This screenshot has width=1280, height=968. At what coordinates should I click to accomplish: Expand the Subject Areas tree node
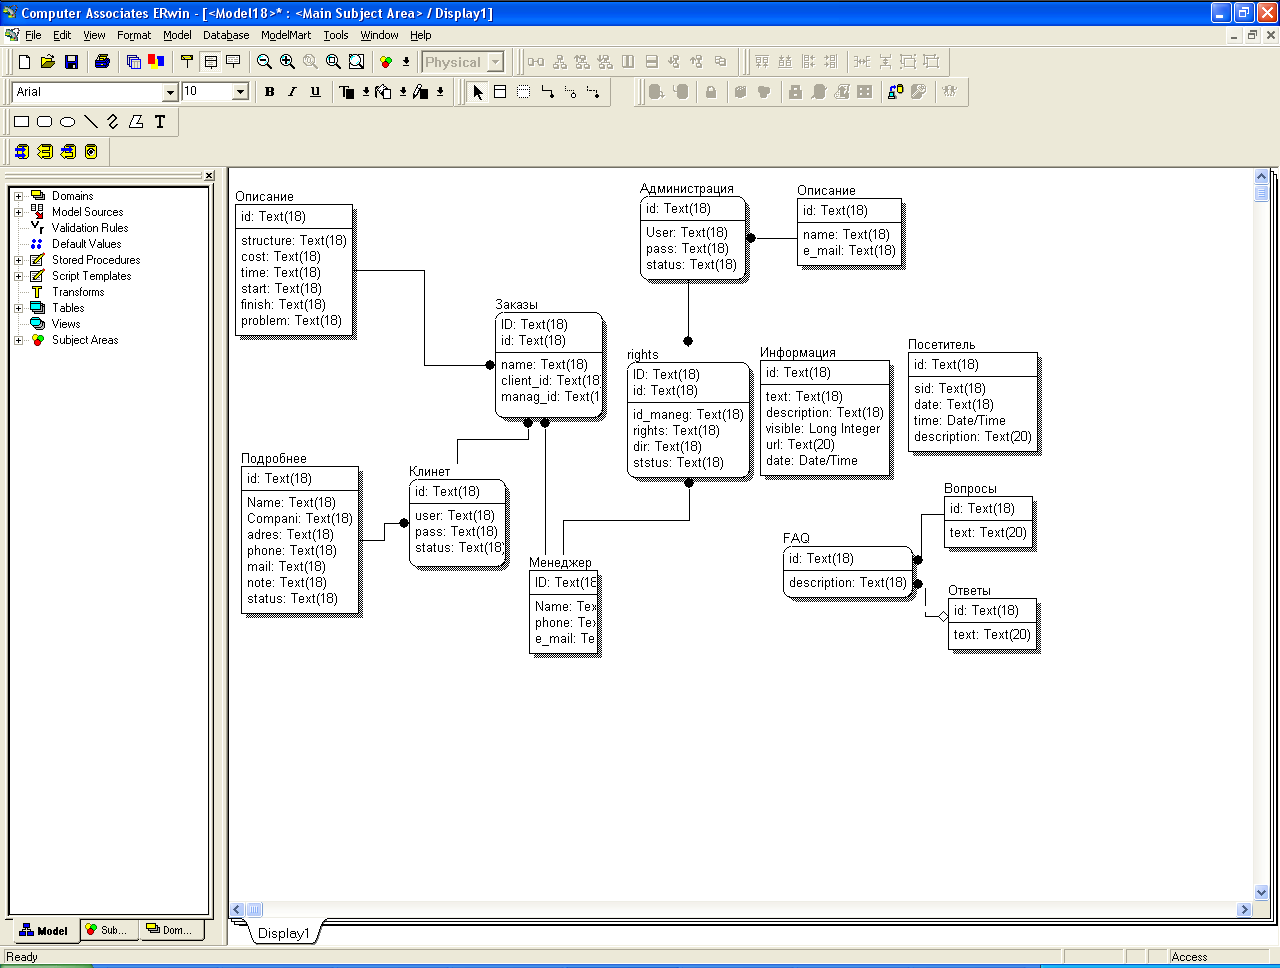coord(18,340)
